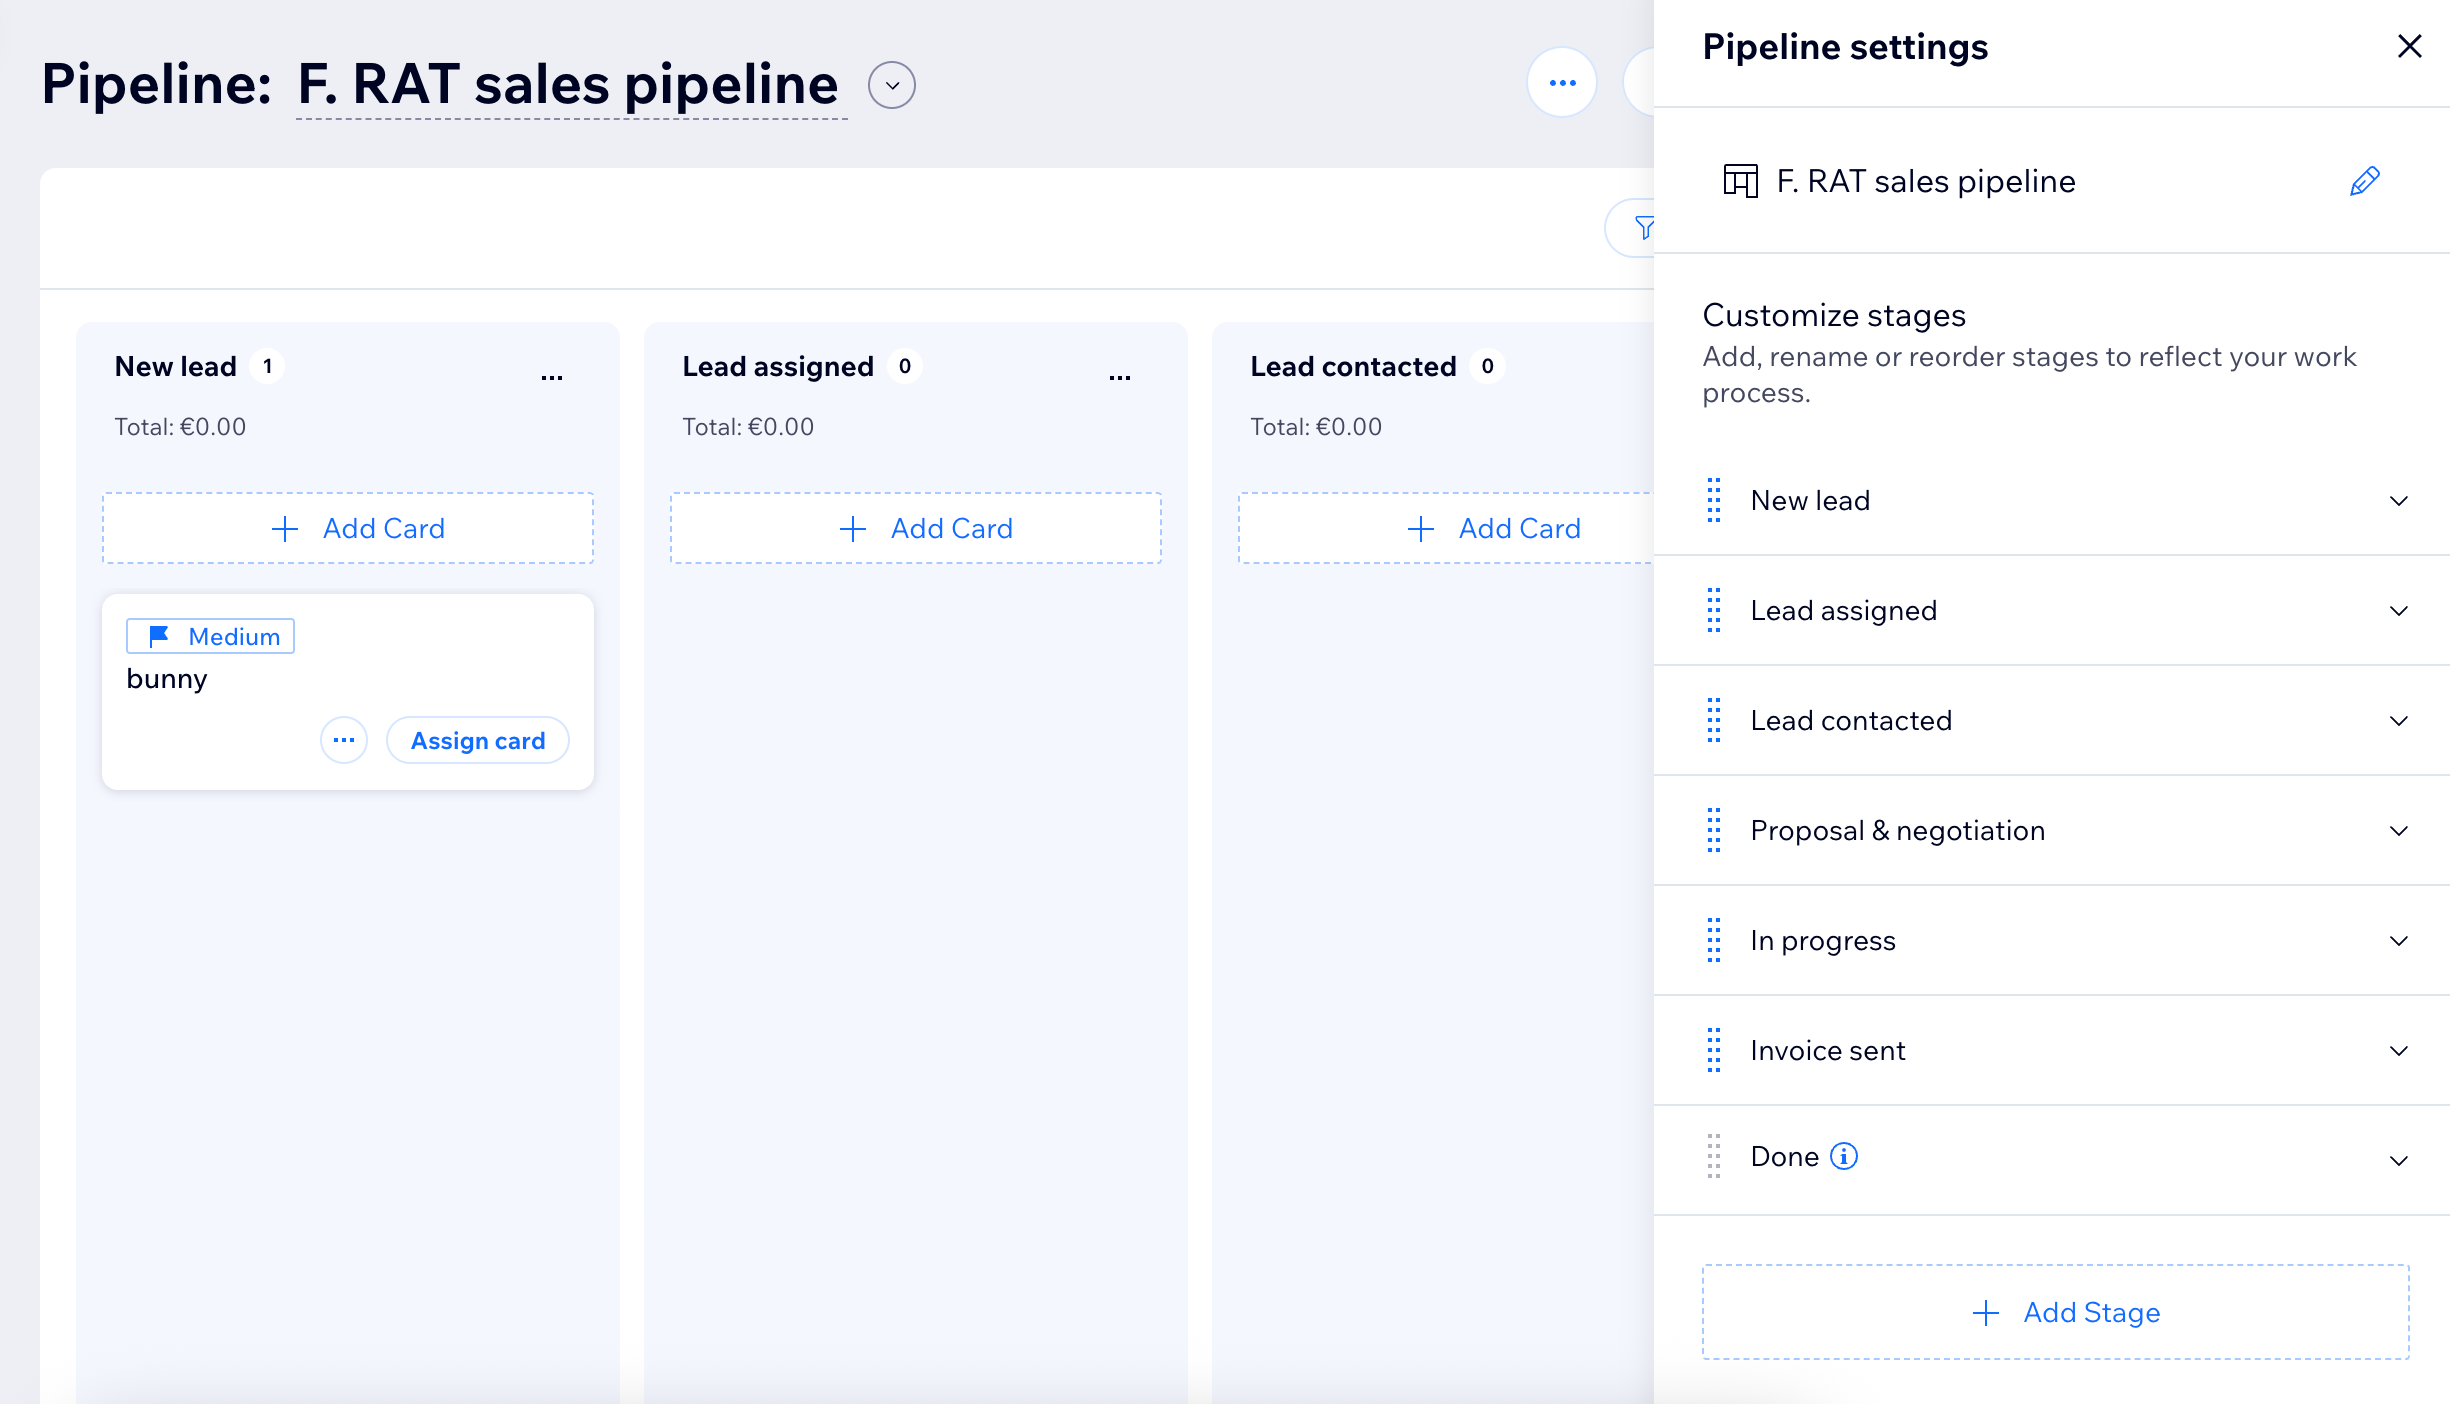The width and height of the screenshot is (2450, 1404).
Task: Open the Lead assigned column options menu
Action: (1119, 375)
